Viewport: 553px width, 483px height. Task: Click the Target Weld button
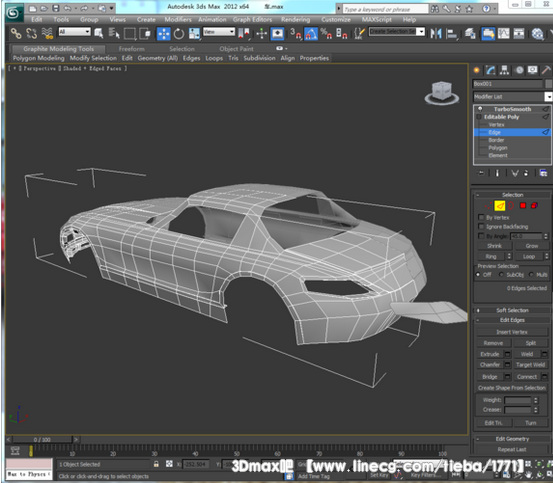(x=530, y=365)
